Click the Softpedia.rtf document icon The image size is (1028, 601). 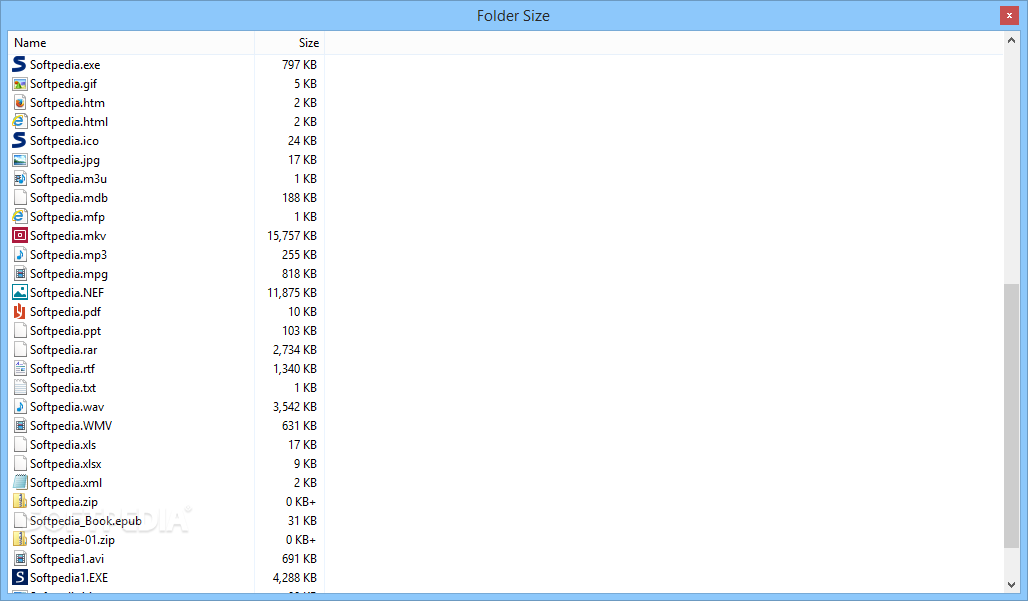(20, 369)
